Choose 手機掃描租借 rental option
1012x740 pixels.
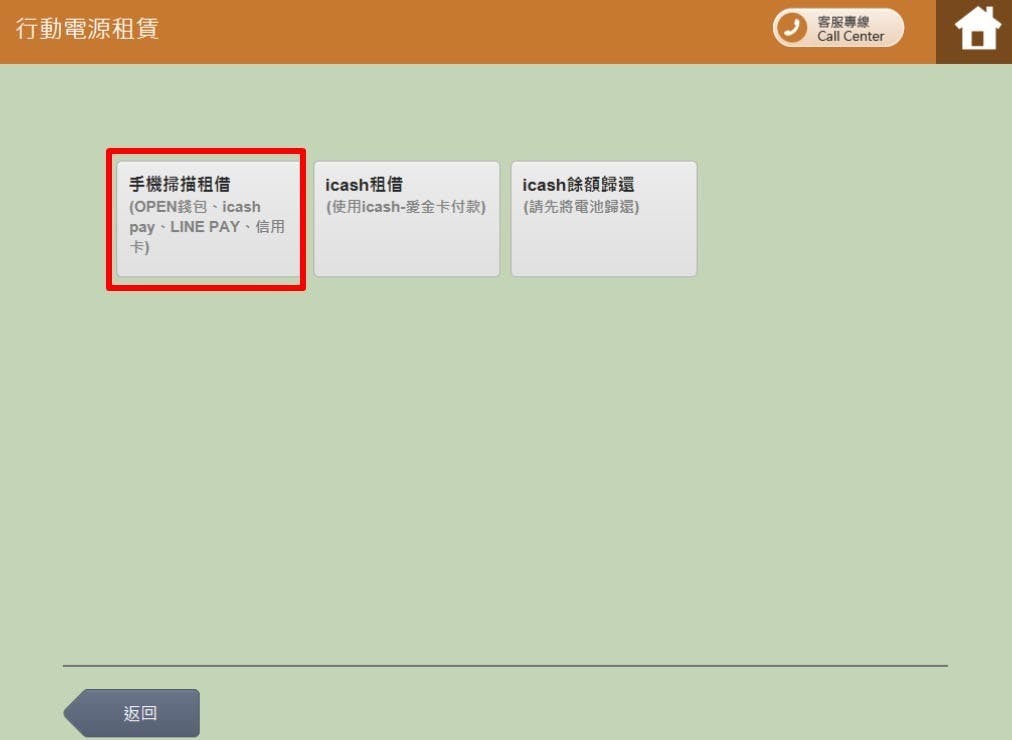[208, 219]
